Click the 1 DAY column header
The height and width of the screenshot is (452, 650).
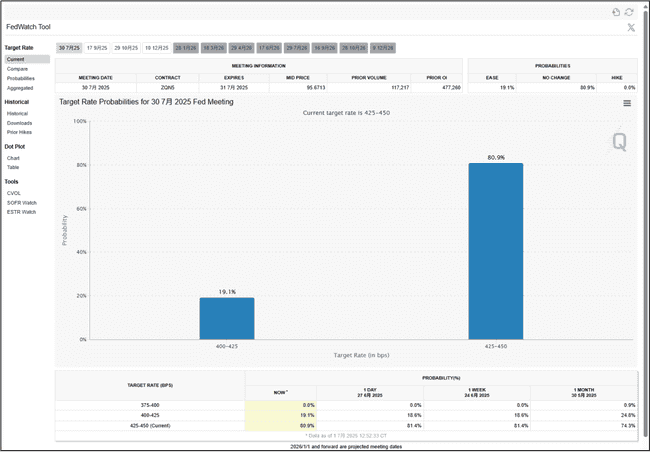tap(370, 393)
